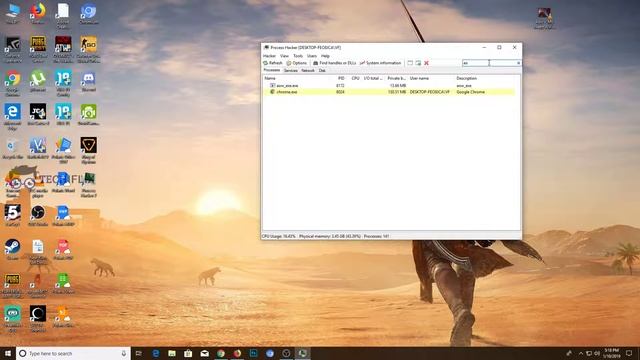This screenshot has width=640, height=360.
Task: Sort by CPU column header
Action: pyautogui.click(x=355, y=78)
